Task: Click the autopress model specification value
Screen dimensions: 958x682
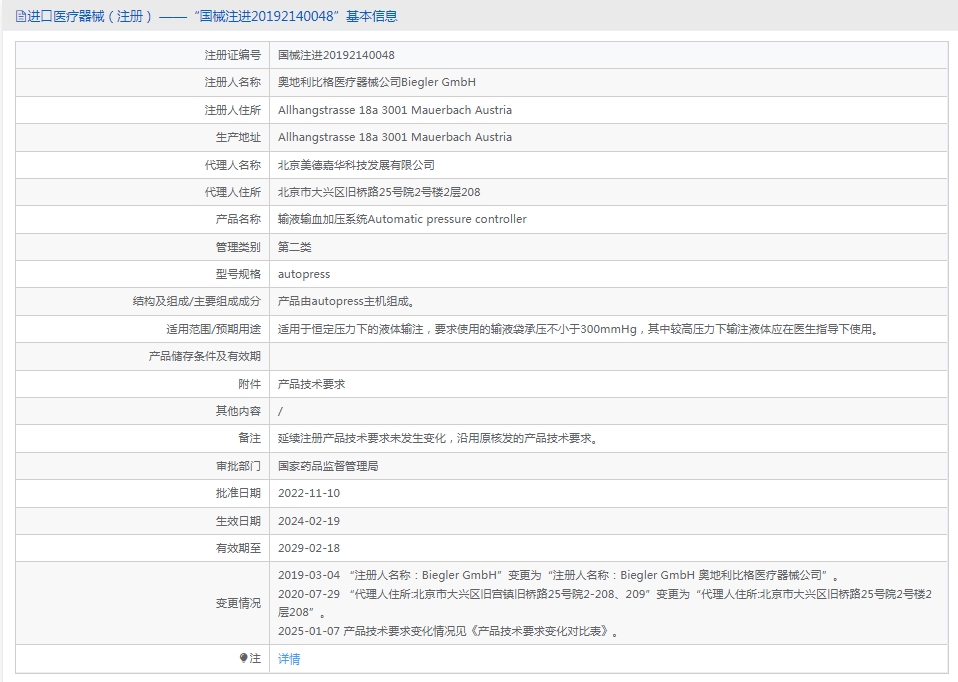Action: click(x=304, y=274)
